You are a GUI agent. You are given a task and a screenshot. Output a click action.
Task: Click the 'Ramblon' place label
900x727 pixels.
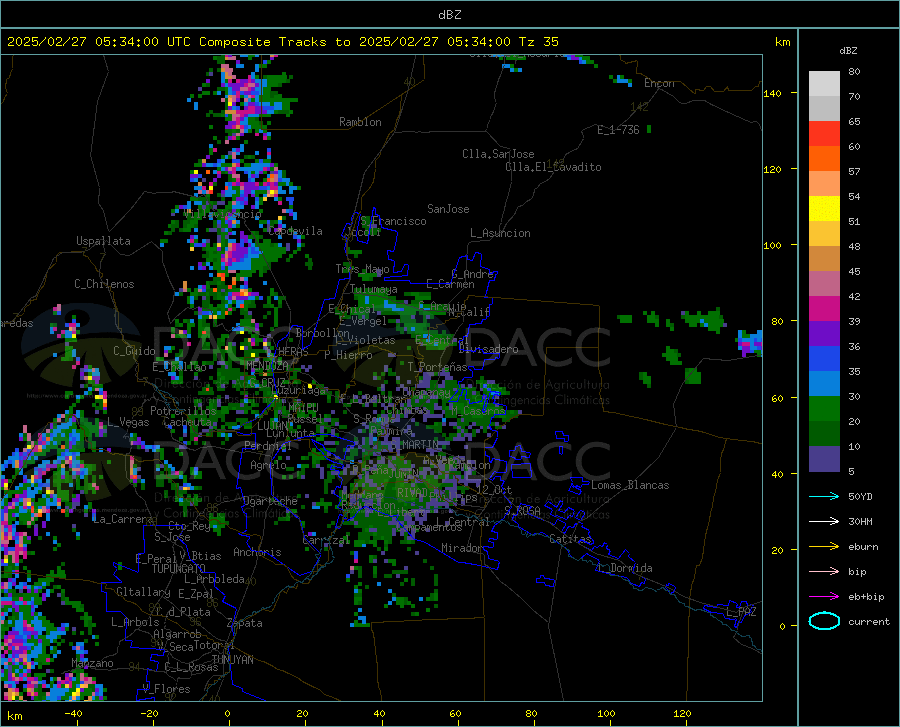tap(360, 122)
